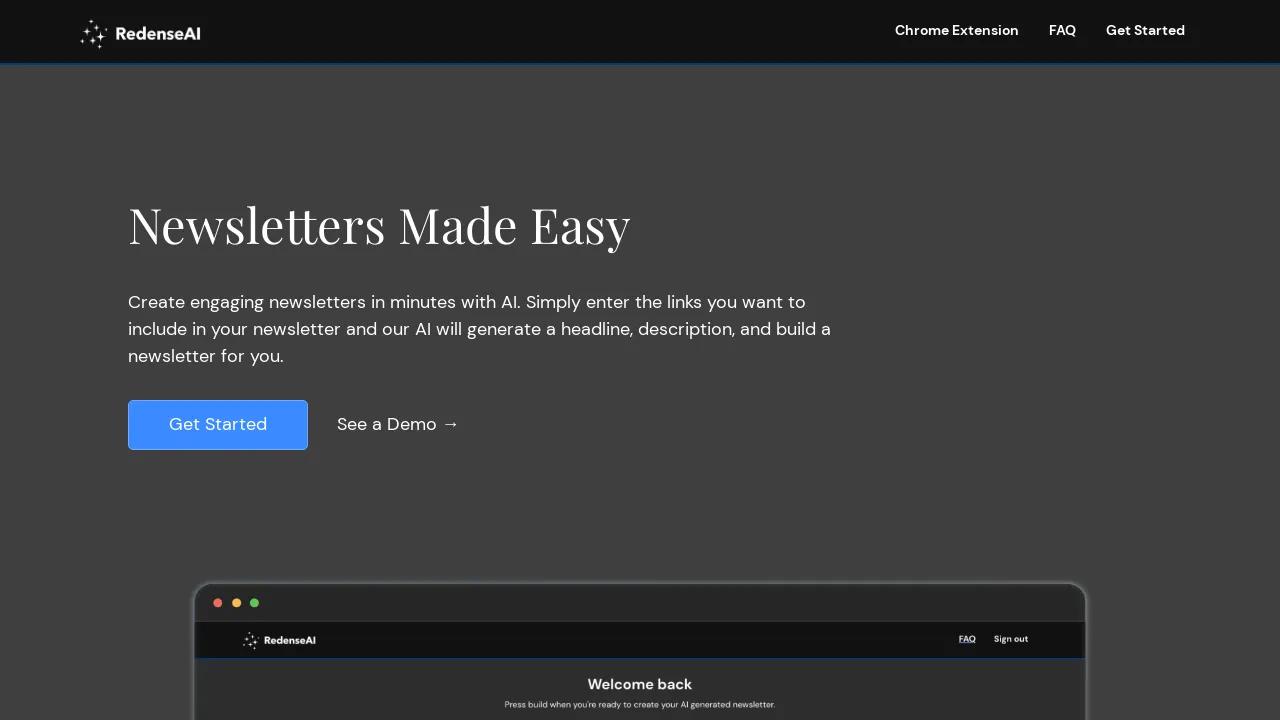Click the green dot in demo window
The height and width of the screenshot is (720, 1280).
coord(254,603)
